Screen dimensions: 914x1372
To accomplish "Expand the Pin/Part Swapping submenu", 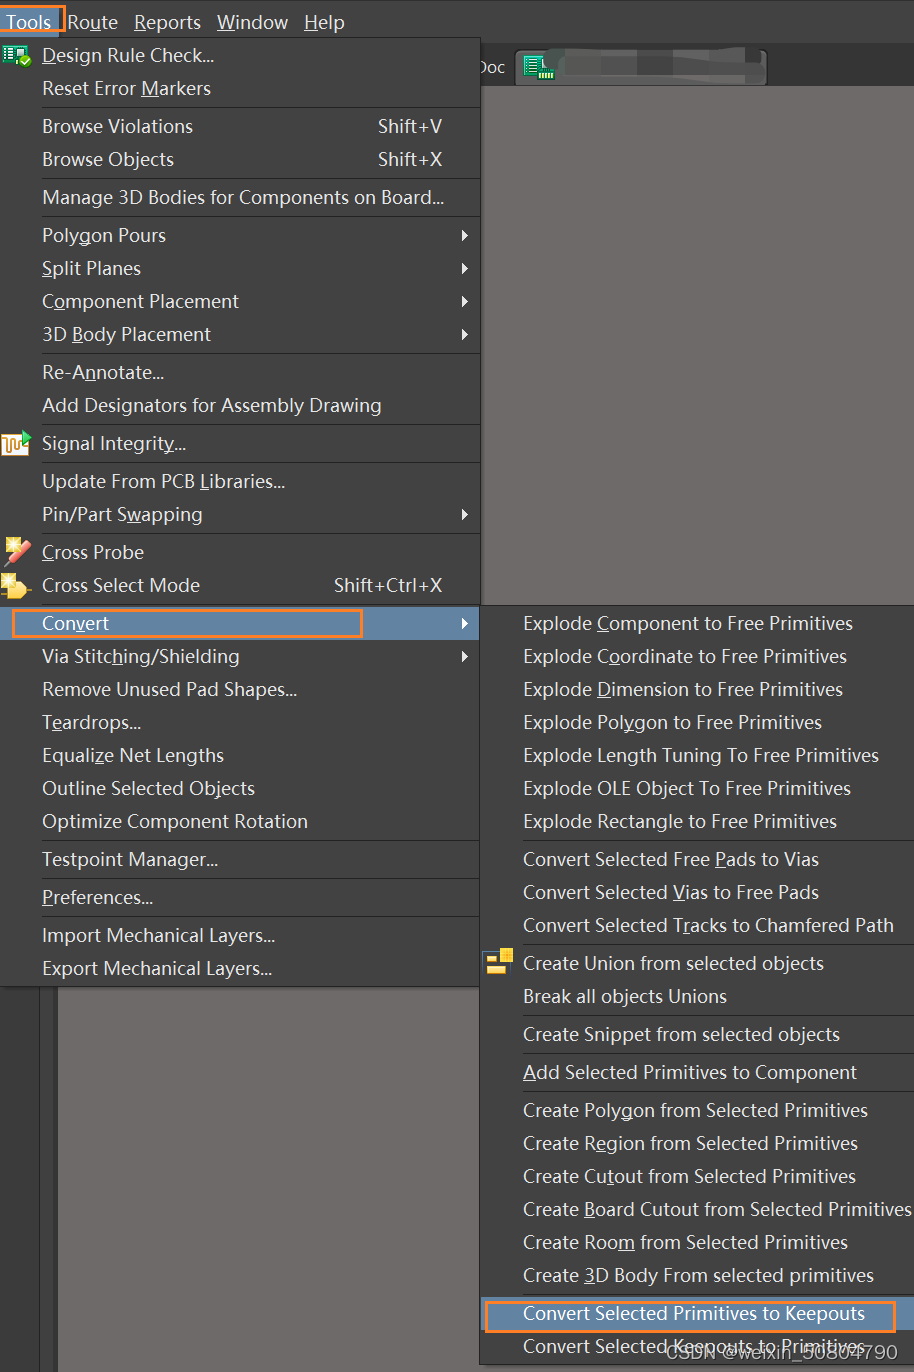I will [x=122, y=514].
